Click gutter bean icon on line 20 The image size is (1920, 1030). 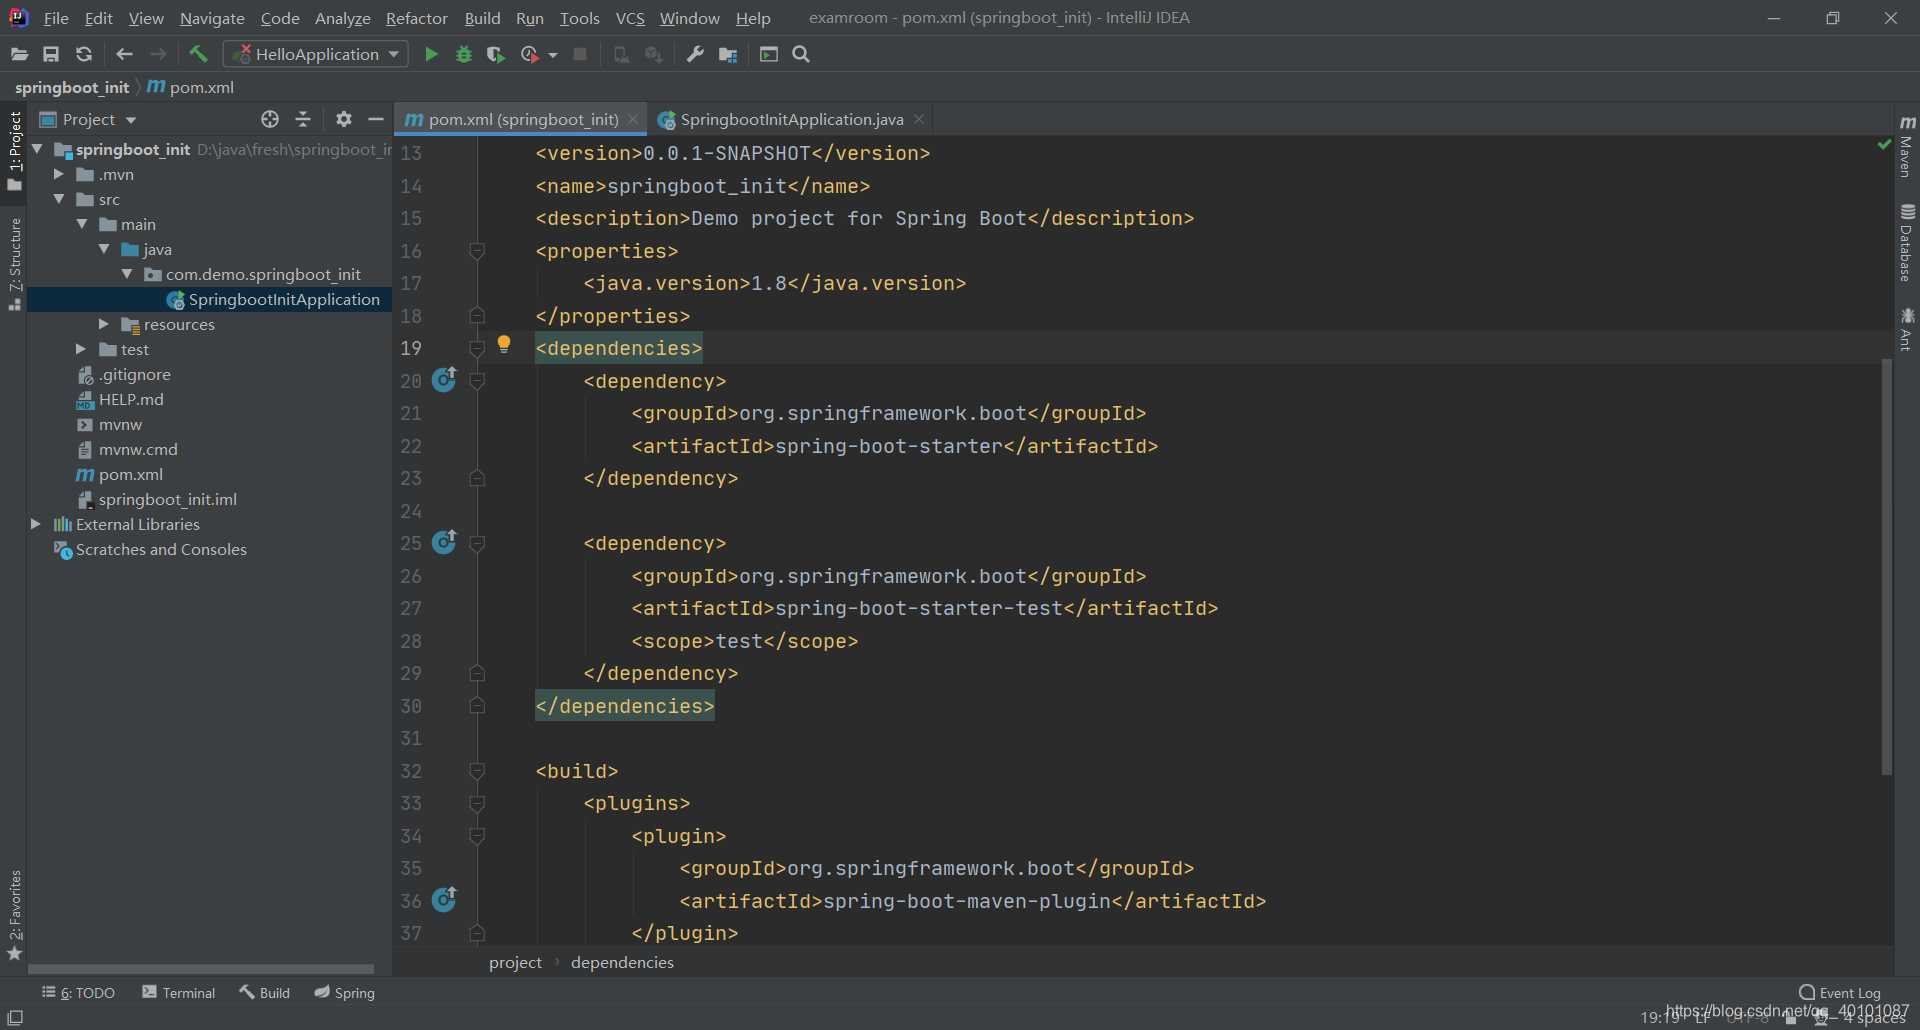pyautogui.click(x=444, y=380)
